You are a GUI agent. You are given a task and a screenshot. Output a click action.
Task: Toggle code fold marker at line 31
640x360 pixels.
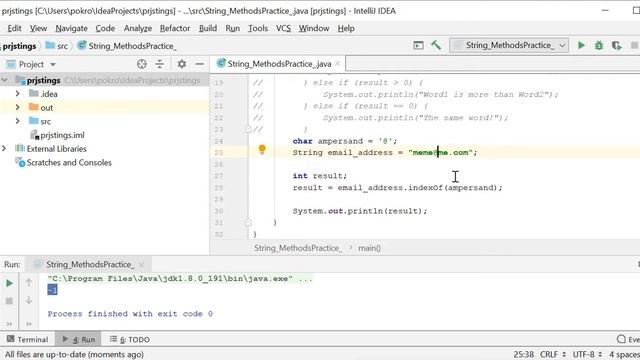(x=248, y=222)
